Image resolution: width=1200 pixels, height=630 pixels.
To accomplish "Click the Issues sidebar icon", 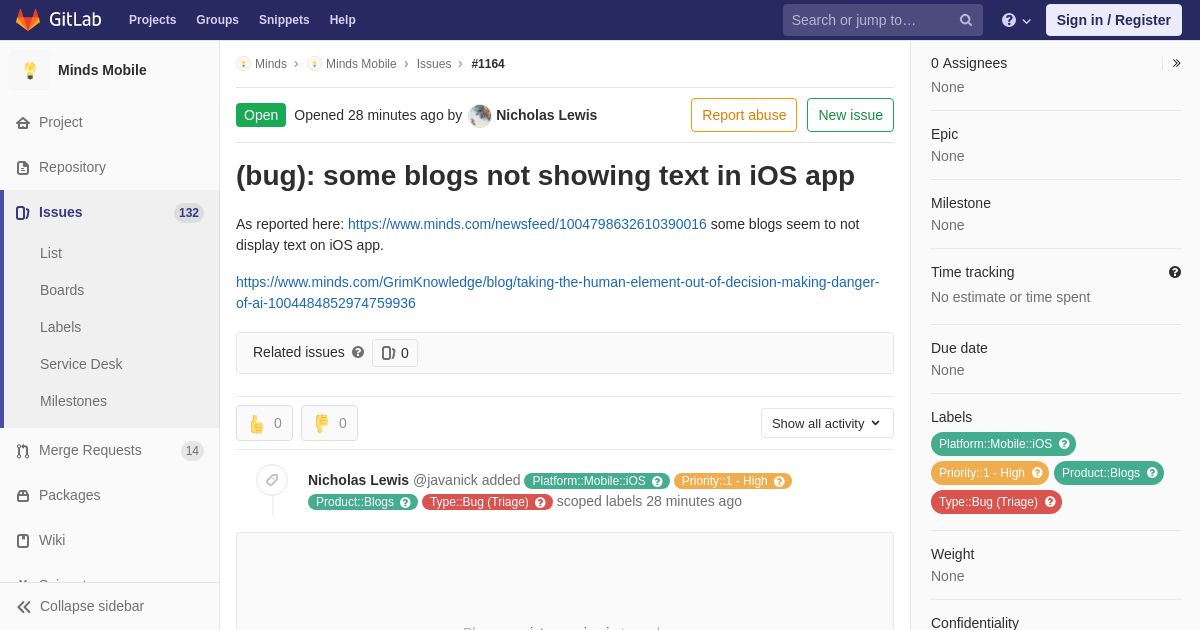I will point(23,213).
